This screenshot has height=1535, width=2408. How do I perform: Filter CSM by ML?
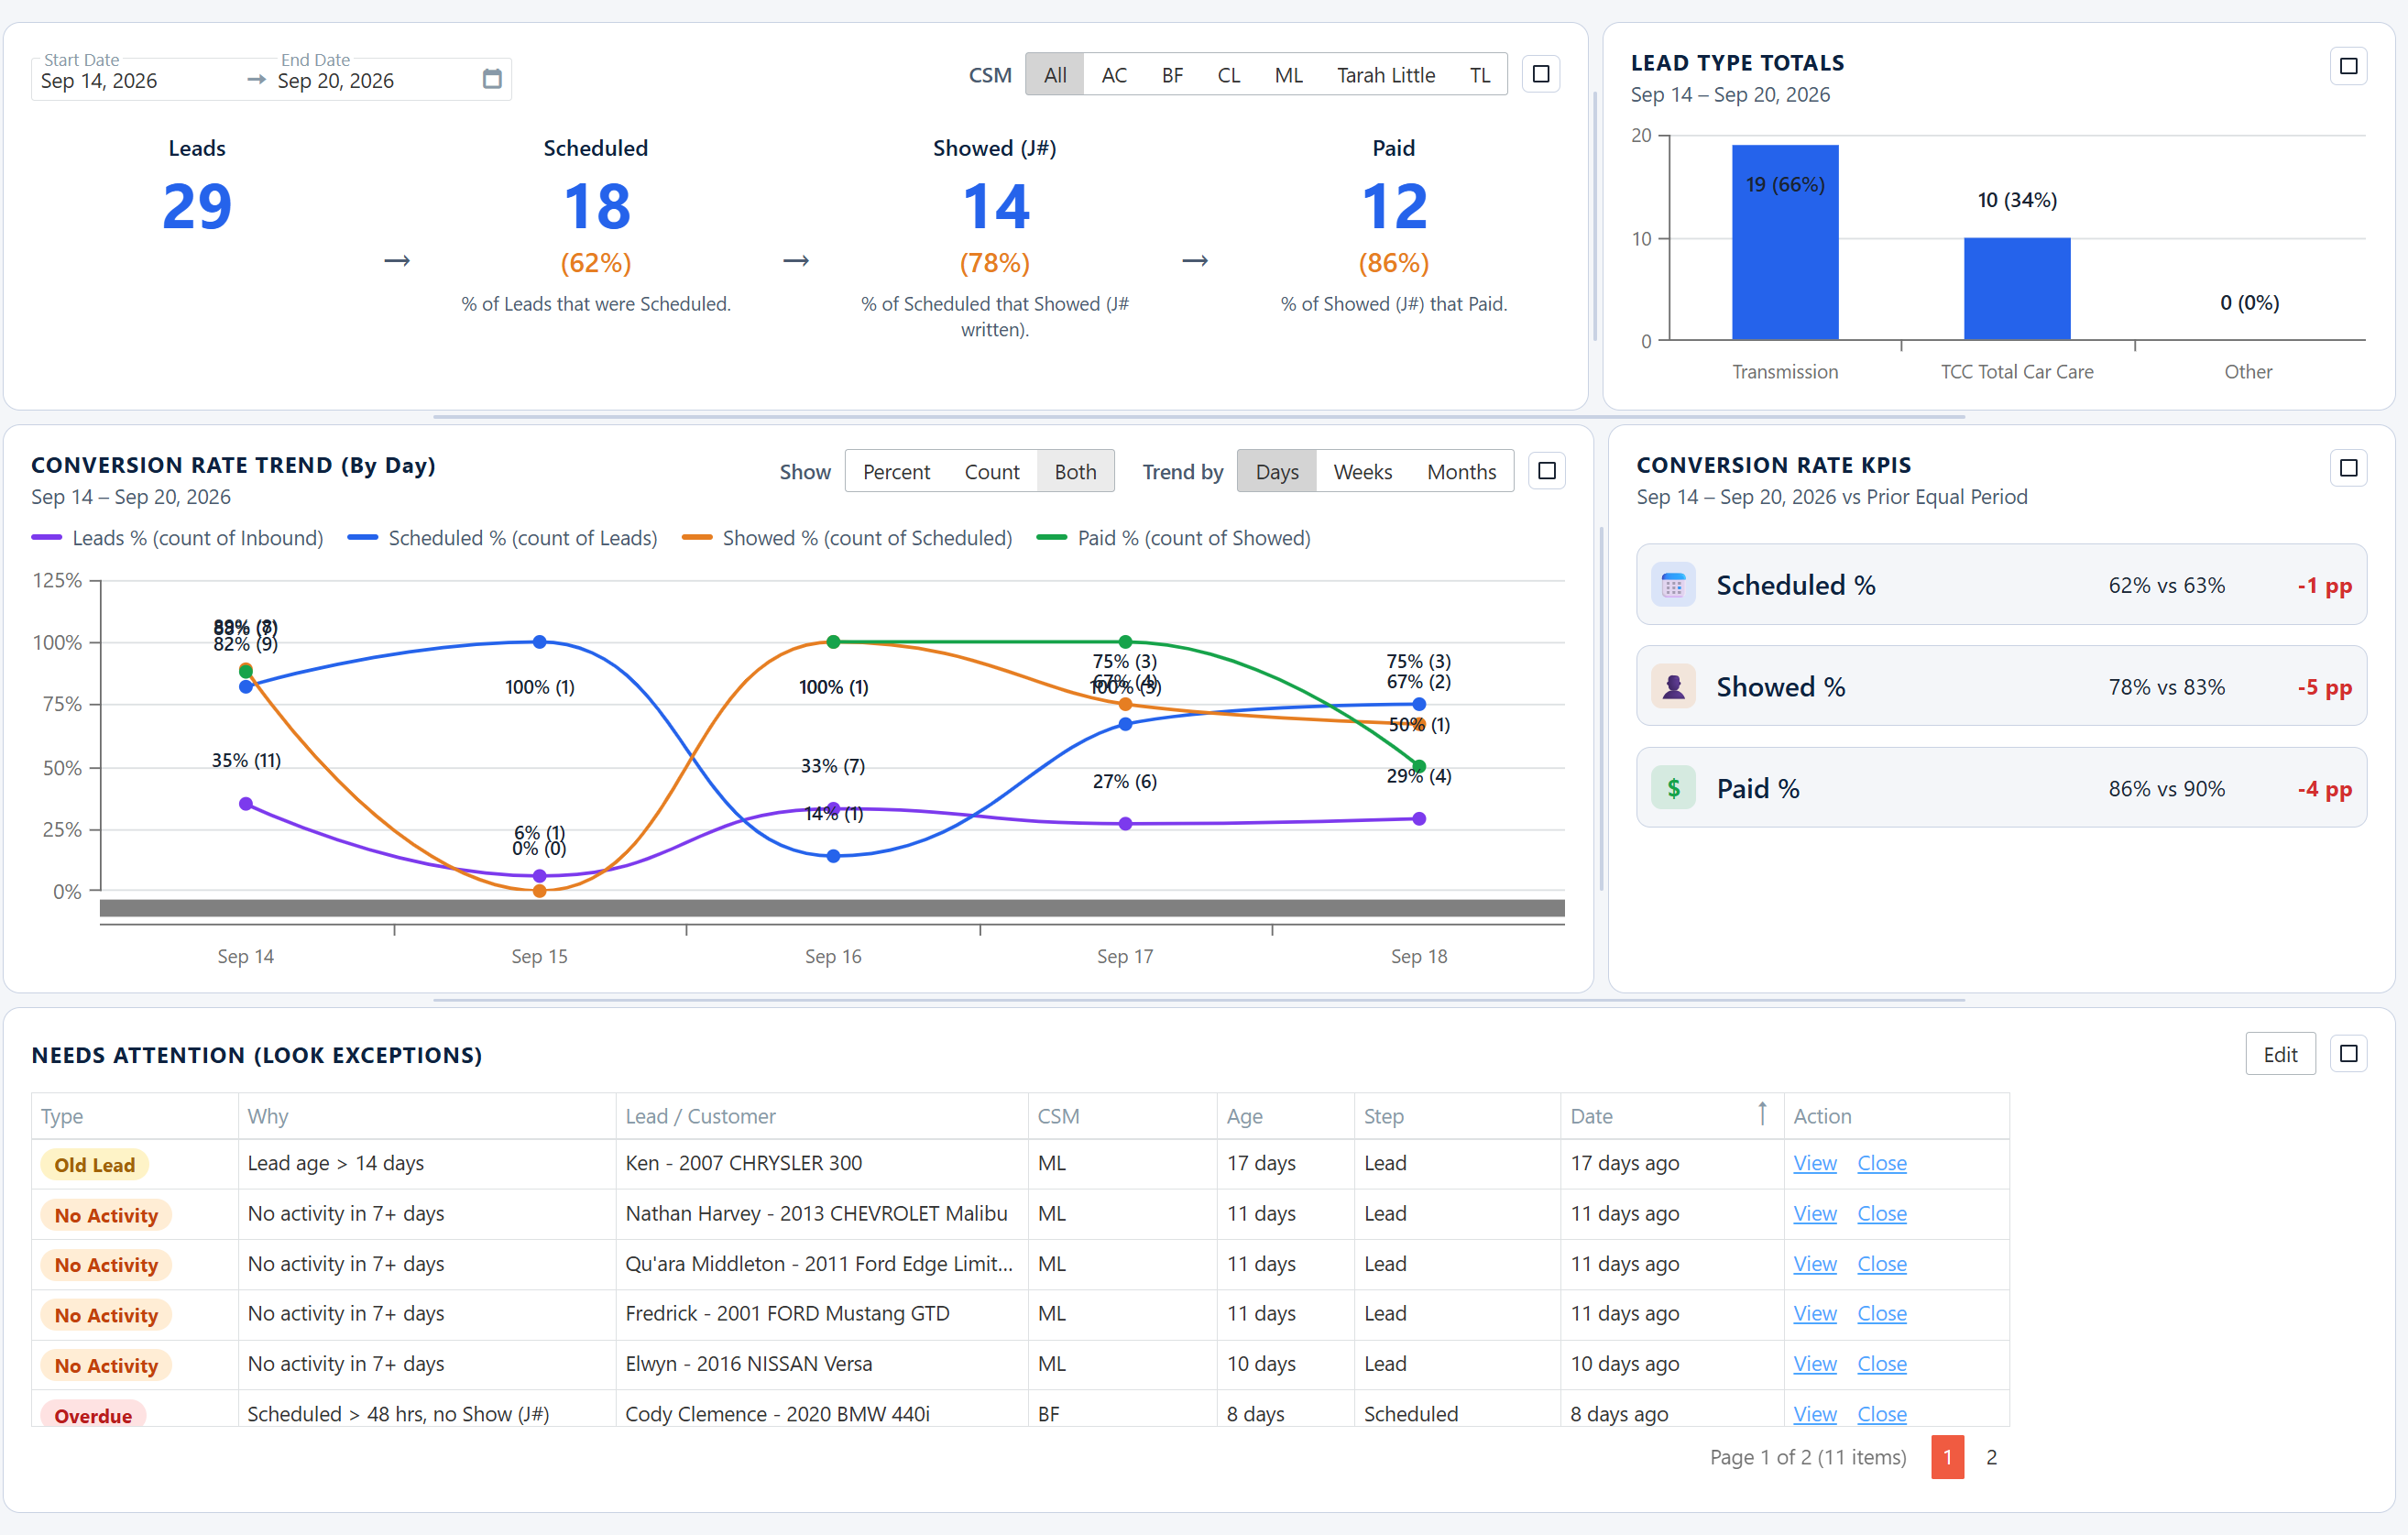1288,75
